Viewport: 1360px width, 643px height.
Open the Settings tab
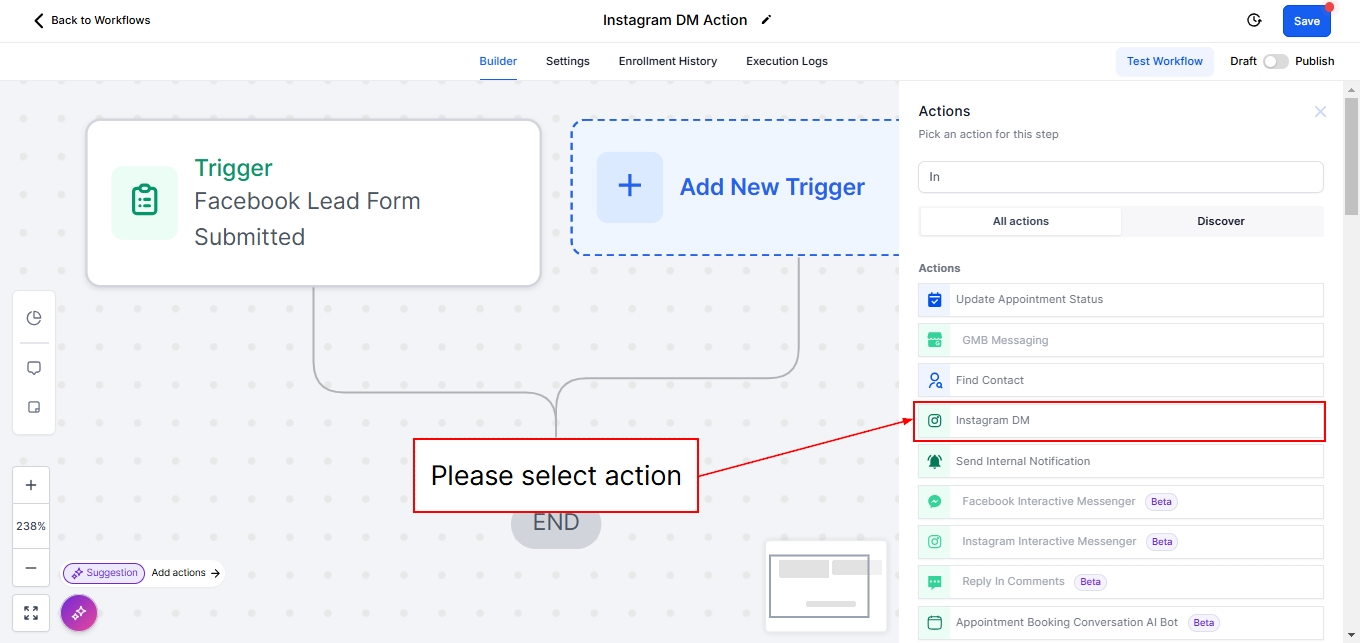coord(567,61)
